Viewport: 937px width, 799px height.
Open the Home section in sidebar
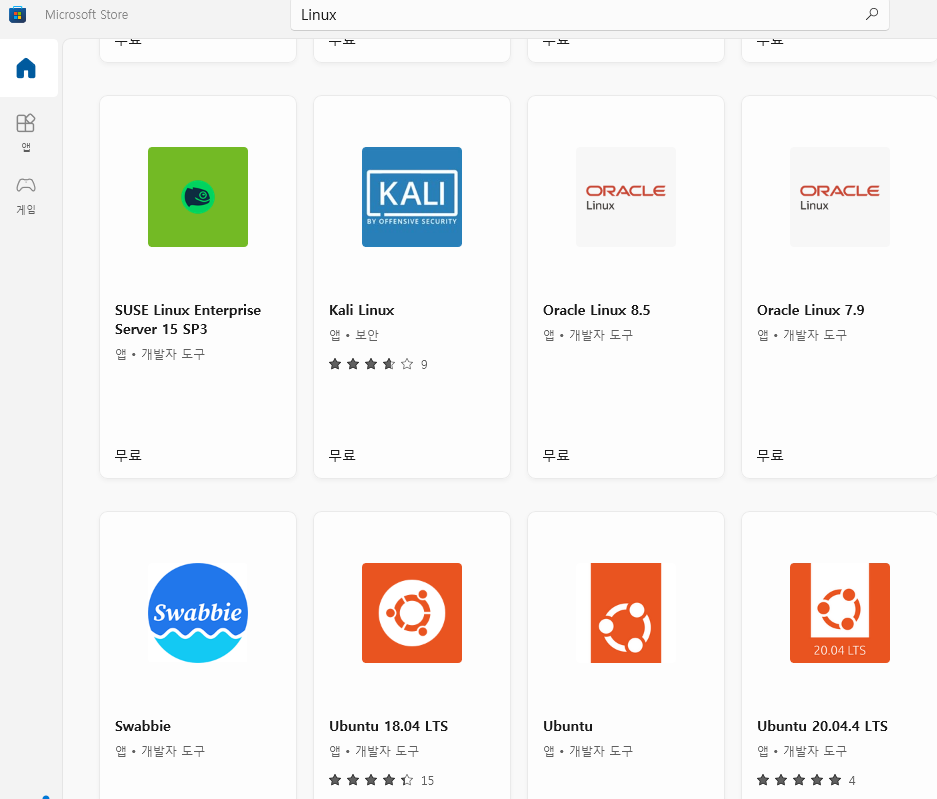pyautogui.click(x=26, y=68)
